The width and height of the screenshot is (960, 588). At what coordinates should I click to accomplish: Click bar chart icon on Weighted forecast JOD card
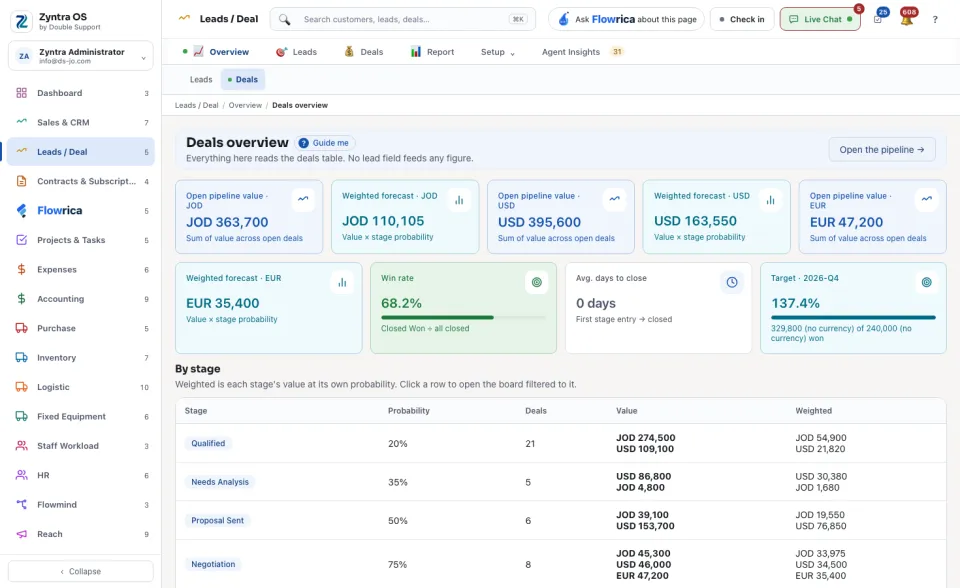(x=459, y=200)
